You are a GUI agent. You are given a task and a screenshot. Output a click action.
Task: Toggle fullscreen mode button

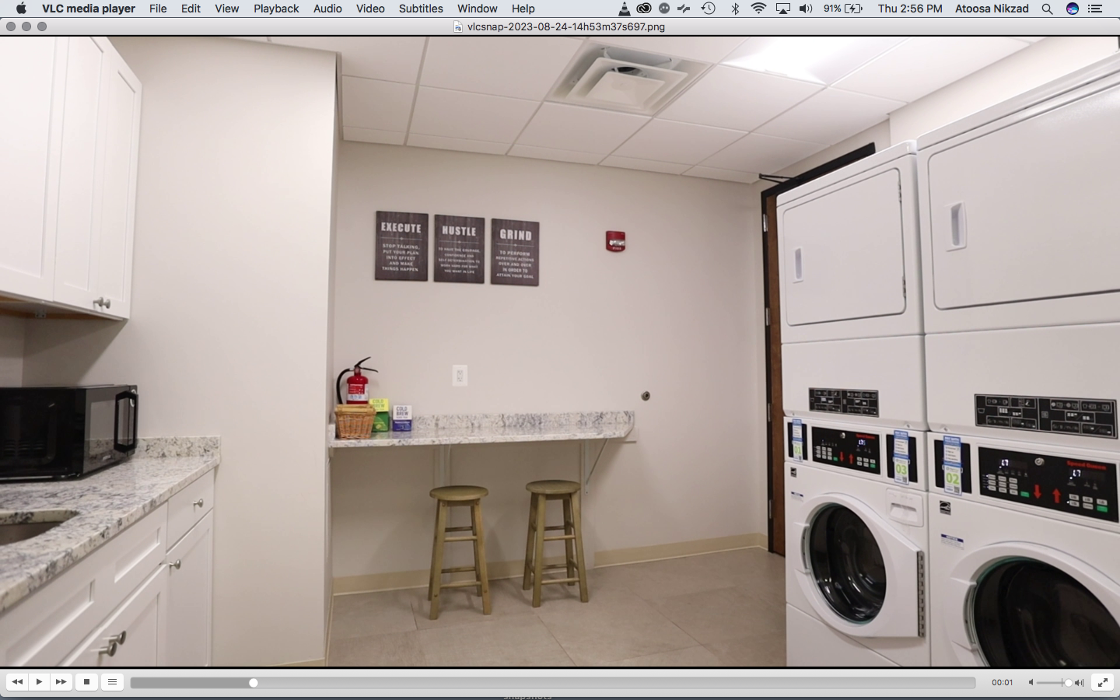point(1103,682)
